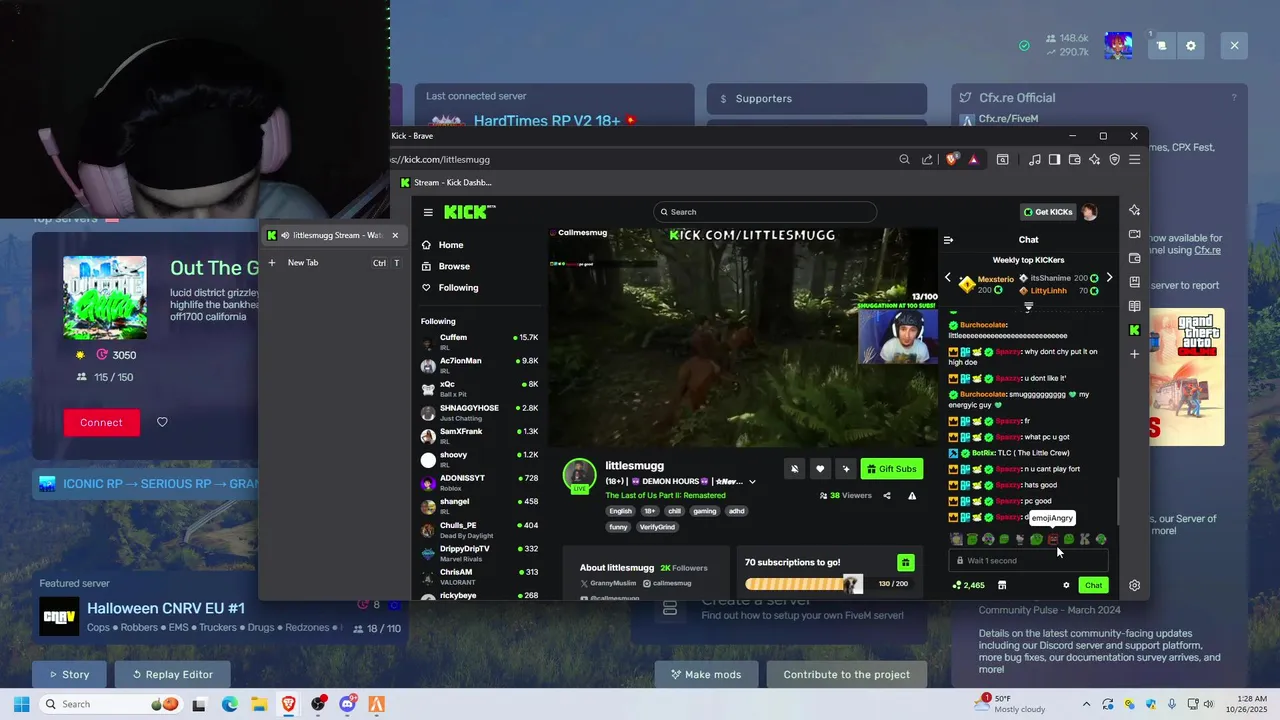
Task: Open Cuffem's channel from Following list
Action: 480,340
